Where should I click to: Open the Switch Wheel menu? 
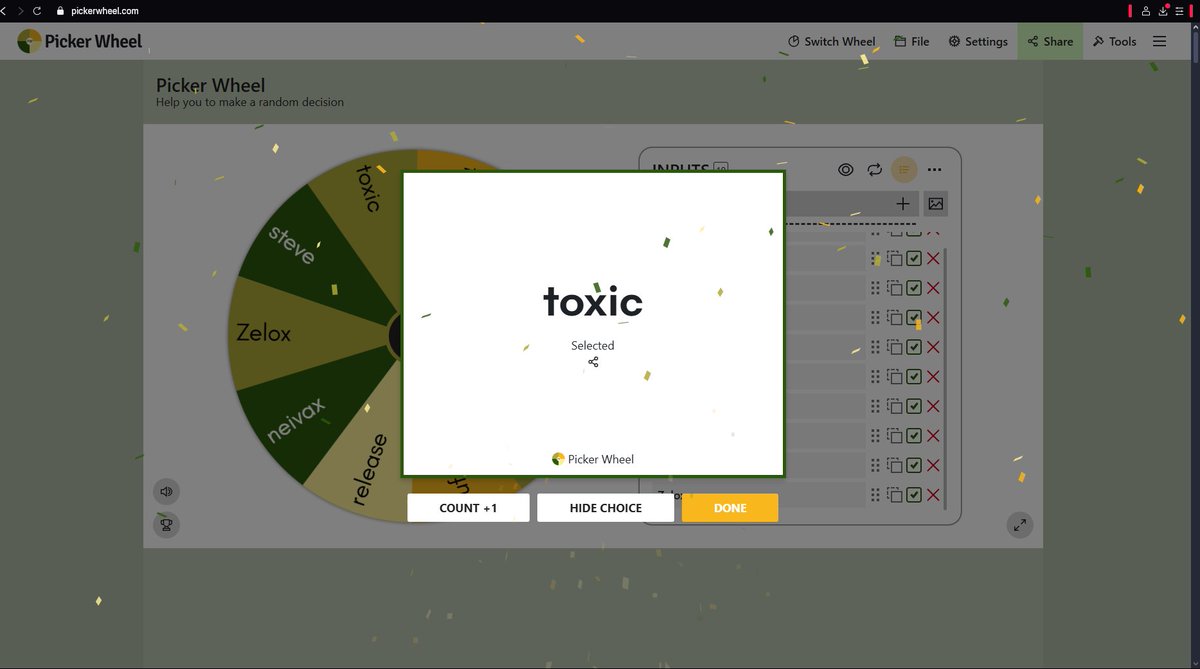click(831, 41)
